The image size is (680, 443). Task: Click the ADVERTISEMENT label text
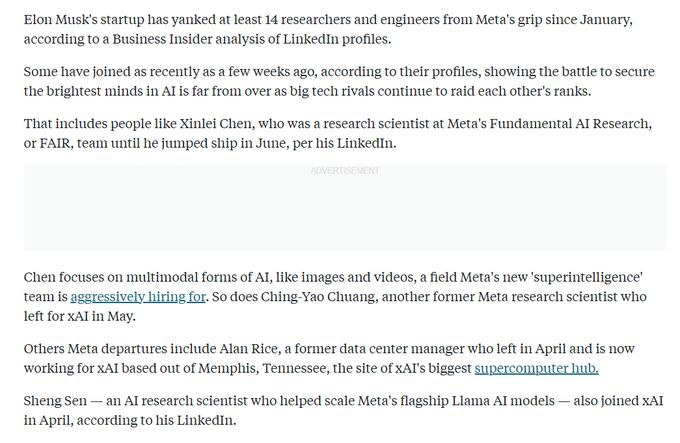[x=345, y=171]
